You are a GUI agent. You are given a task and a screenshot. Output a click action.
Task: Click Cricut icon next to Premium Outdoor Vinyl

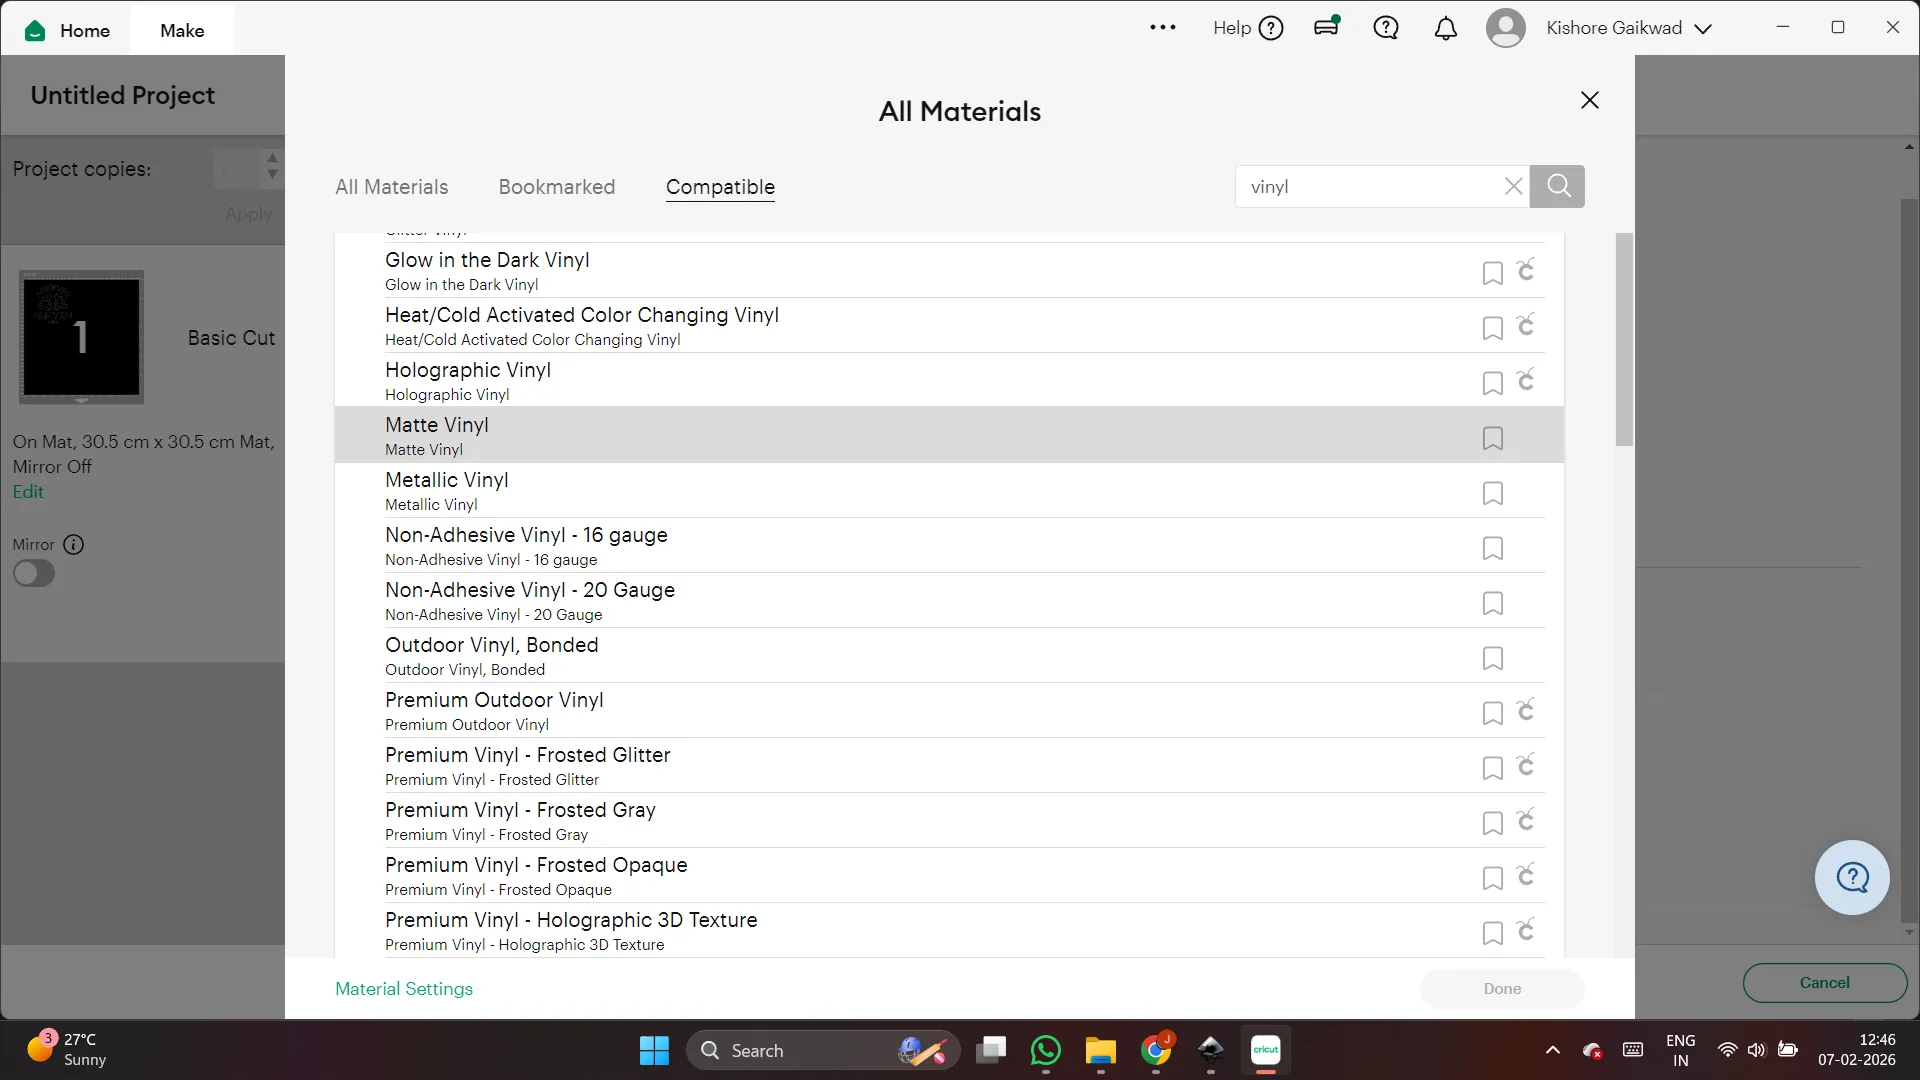pyautogui.click(x=1525, y=711)
